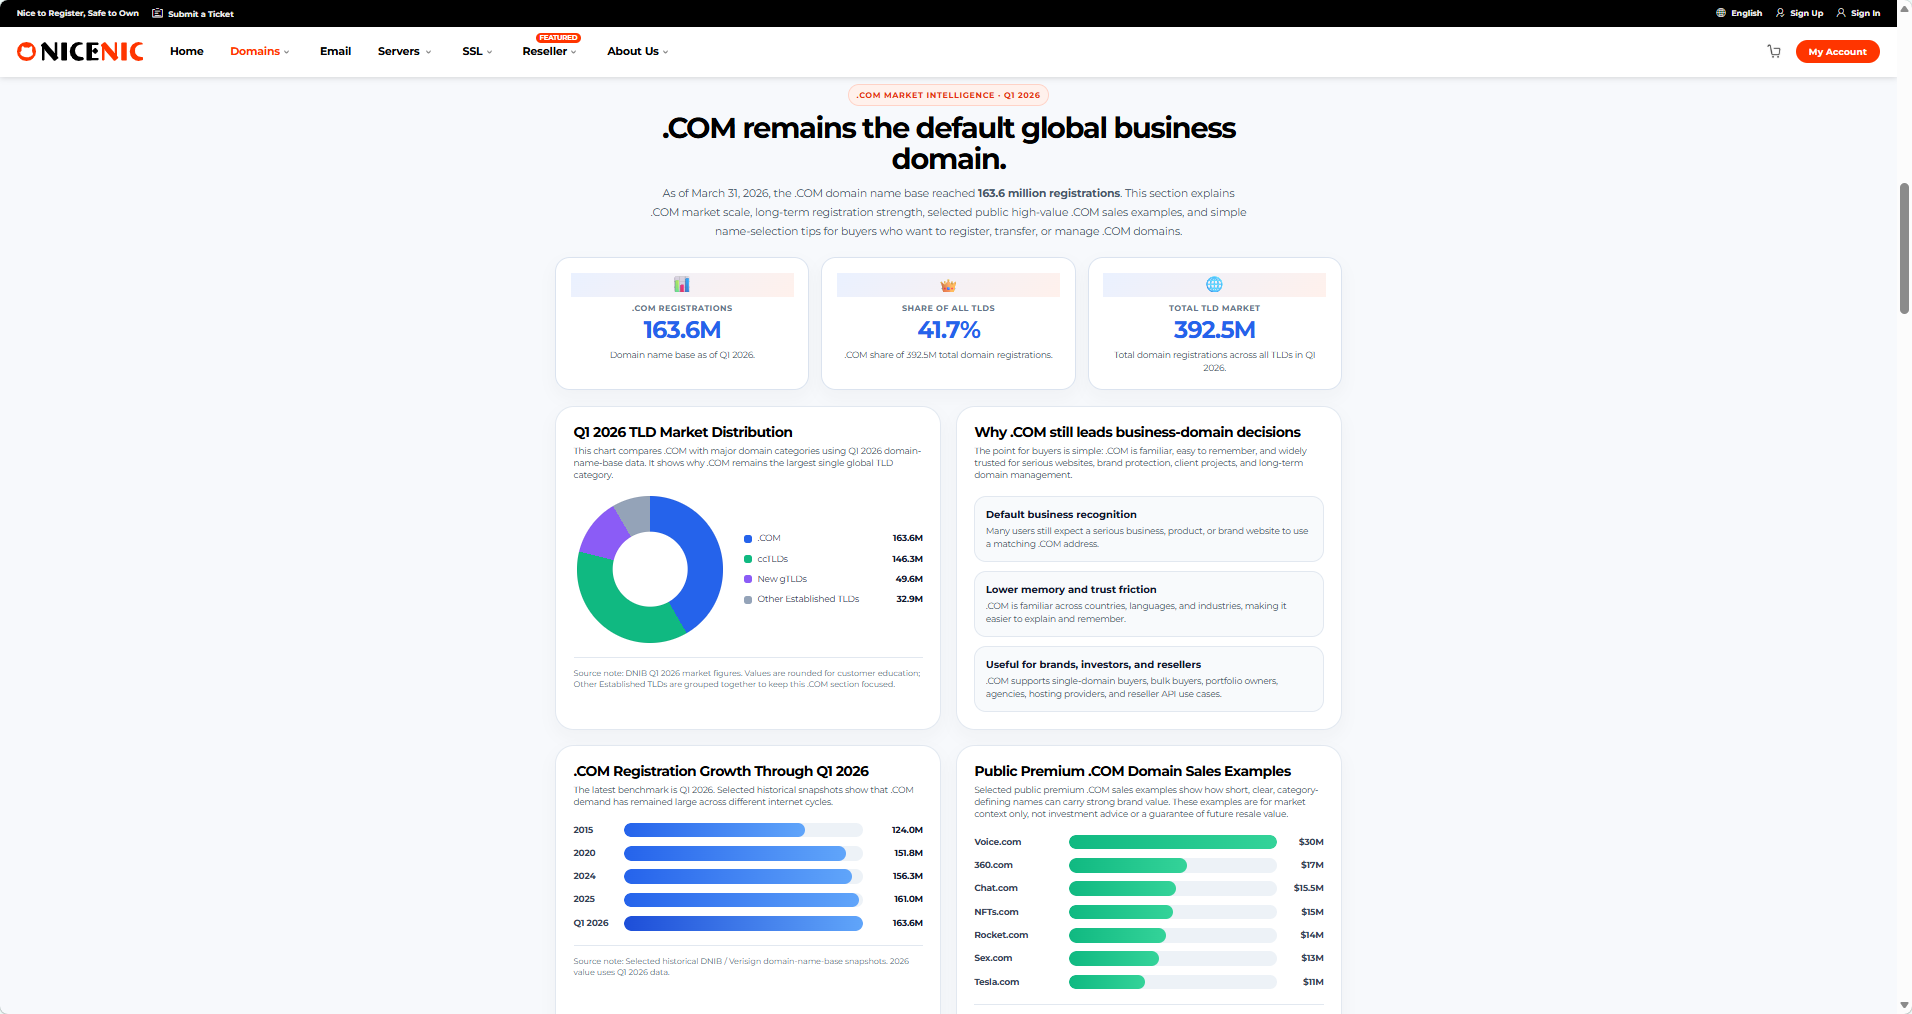Click the Sign Up user icon

point(1780,13)
